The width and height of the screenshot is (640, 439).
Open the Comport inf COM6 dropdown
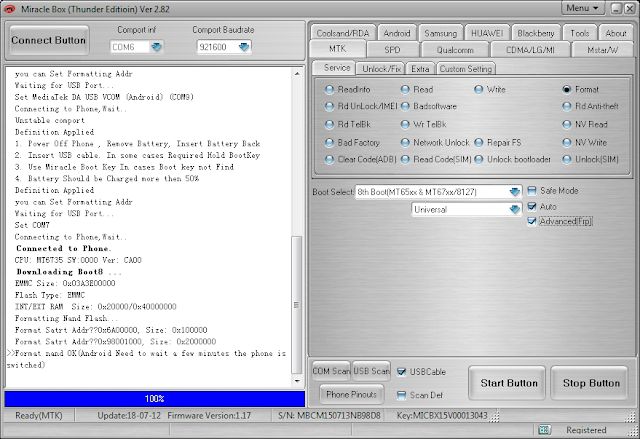pyautogui.click(x=156, y=47)
